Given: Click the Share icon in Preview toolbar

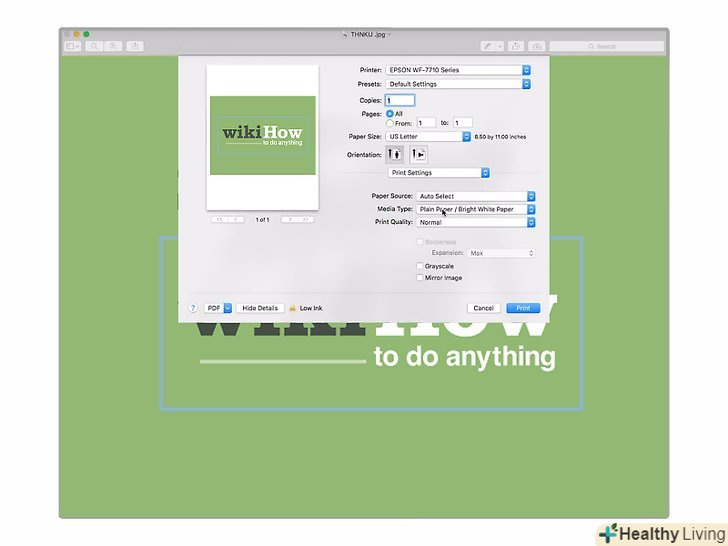Looking at the screenshot, I should [135, 46].
